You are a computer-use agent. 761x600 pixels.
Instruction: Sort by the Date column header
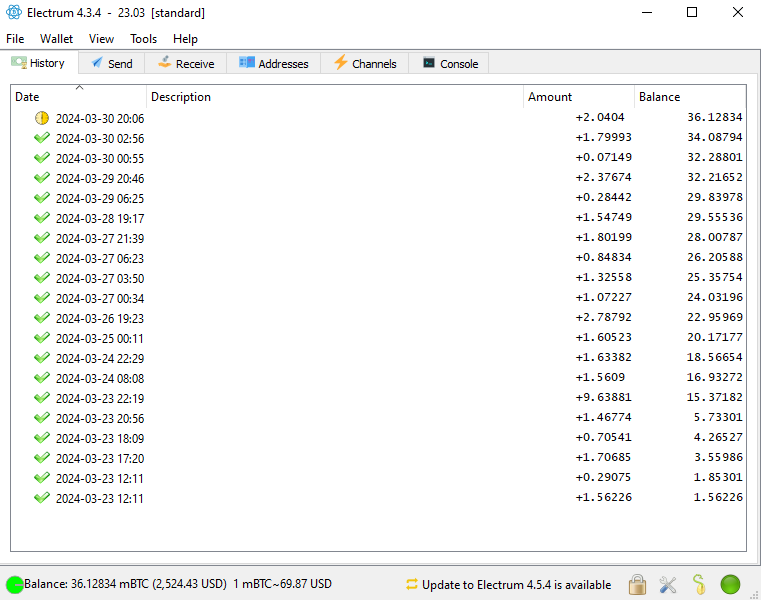pyautogui.click(x=79, y=97)
